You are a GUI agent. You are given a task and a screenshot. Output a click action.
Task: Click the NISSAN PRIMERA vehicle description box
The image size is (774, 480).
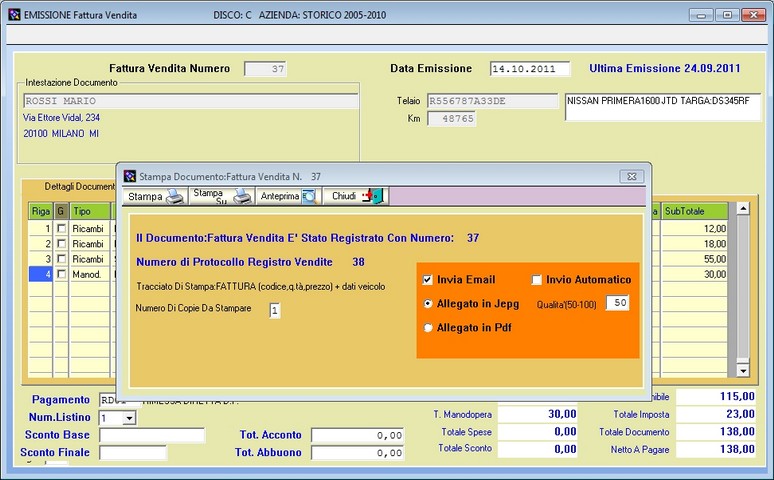point(662,107)
